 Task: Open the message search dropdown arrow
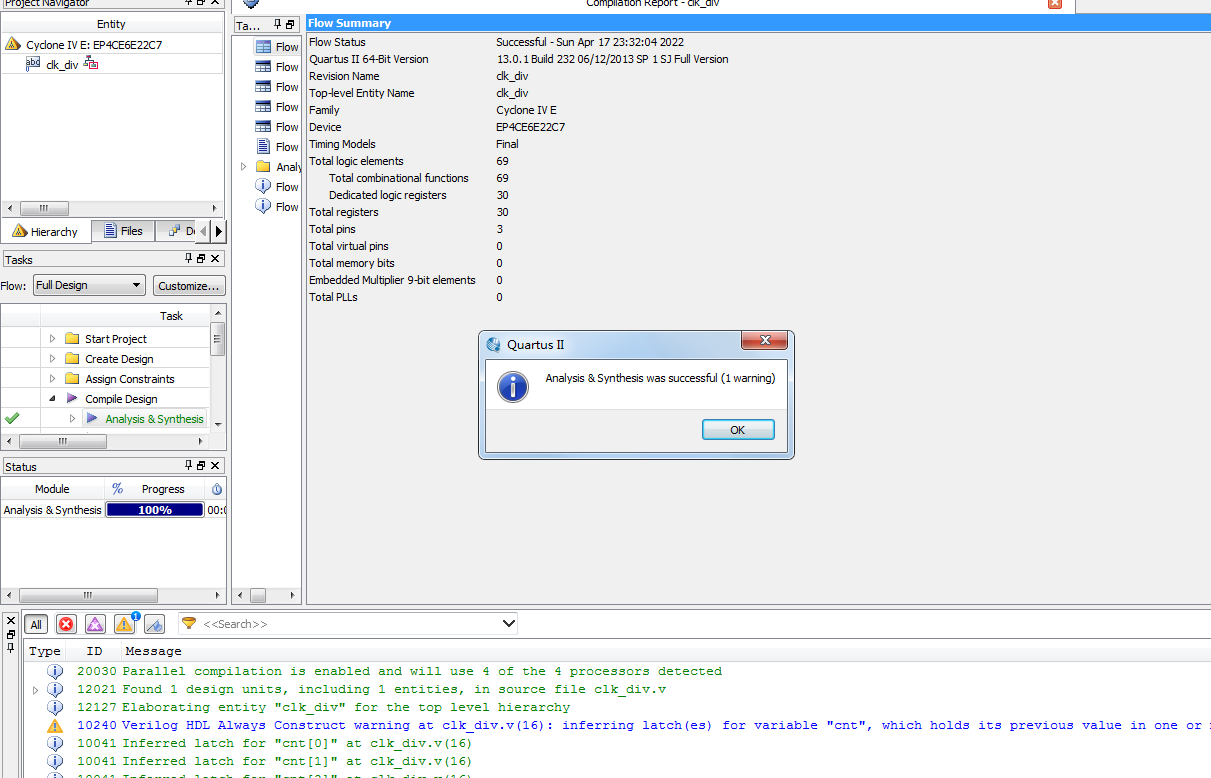[x=508, y=624]
